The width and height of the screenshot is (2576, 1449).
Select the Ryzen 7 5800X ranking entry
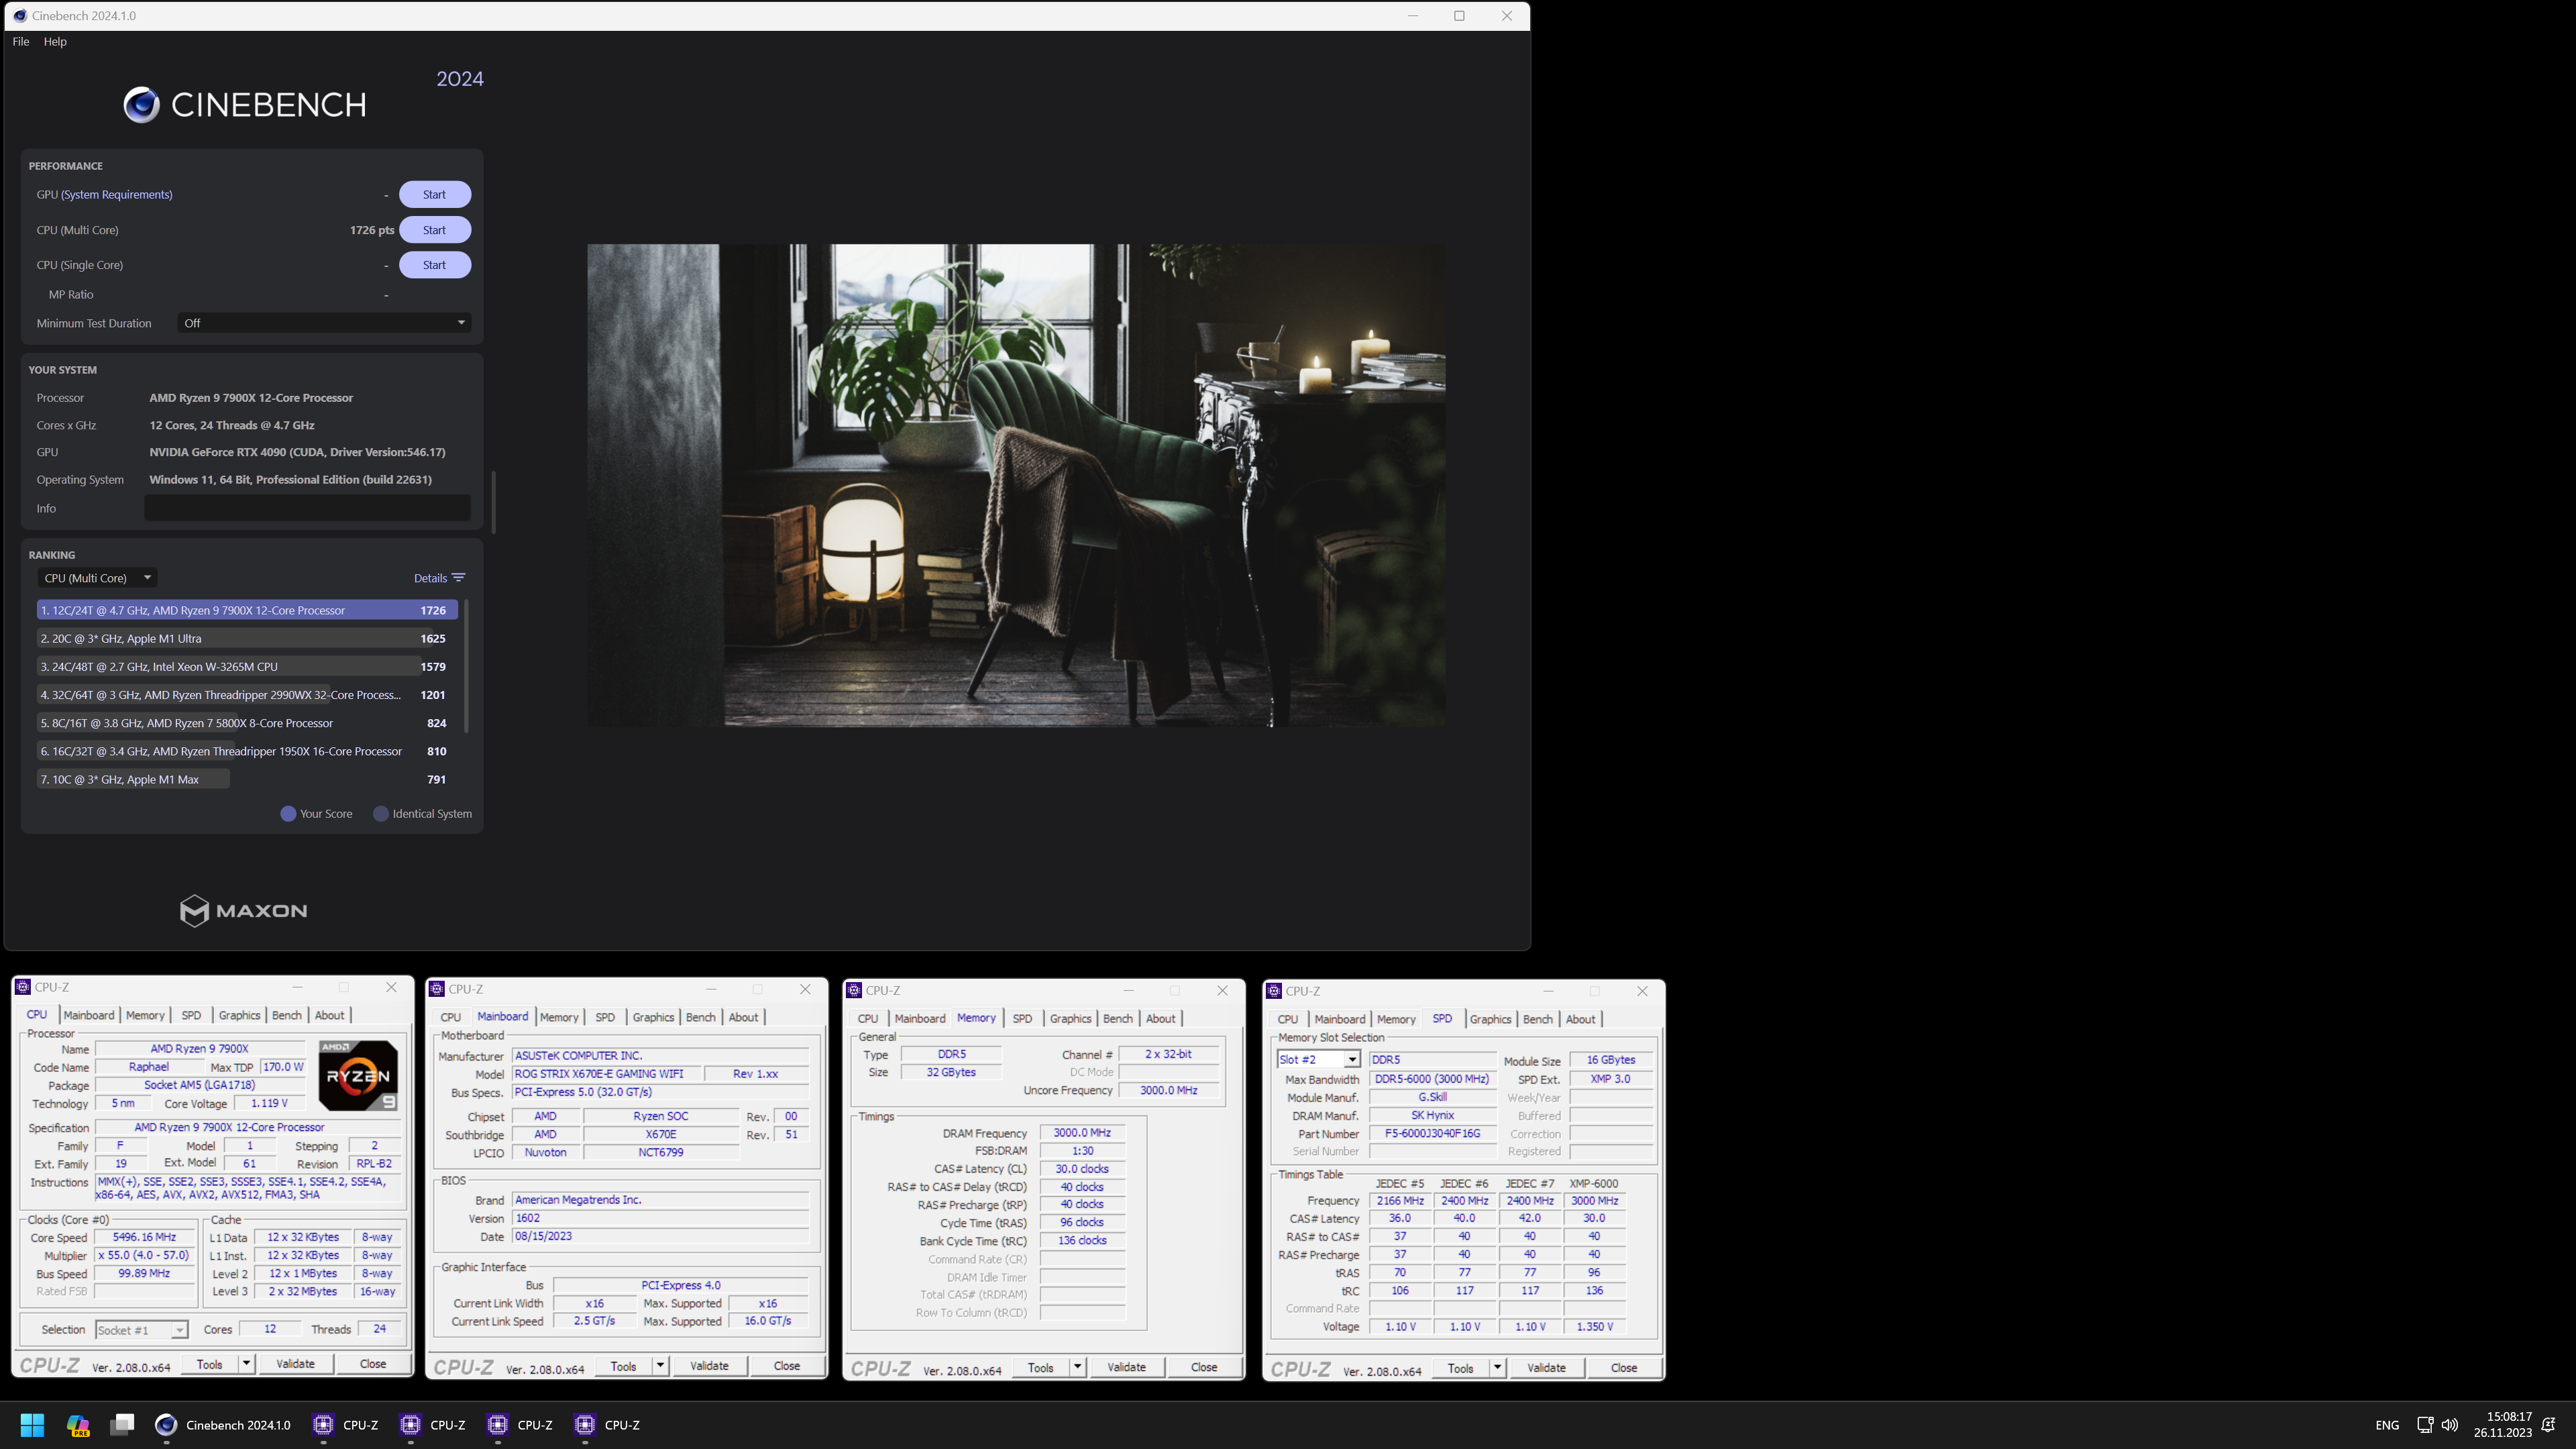click(x=247, y=723)
